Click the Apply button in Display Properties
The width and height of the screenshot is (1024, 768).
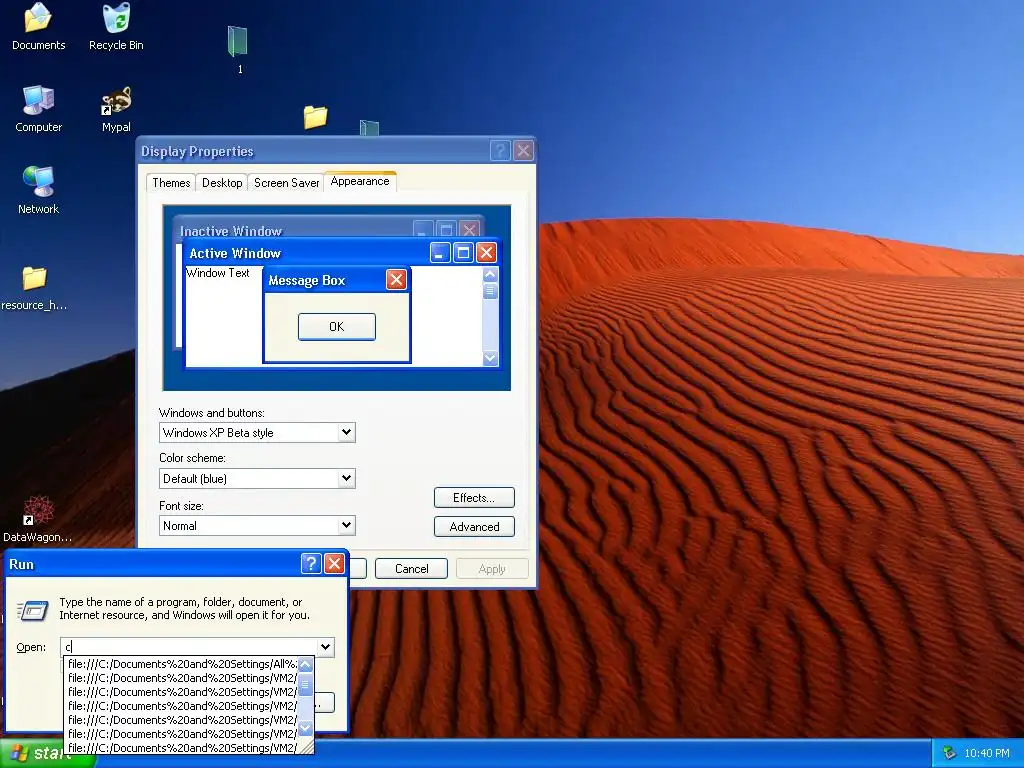[492, 568]
